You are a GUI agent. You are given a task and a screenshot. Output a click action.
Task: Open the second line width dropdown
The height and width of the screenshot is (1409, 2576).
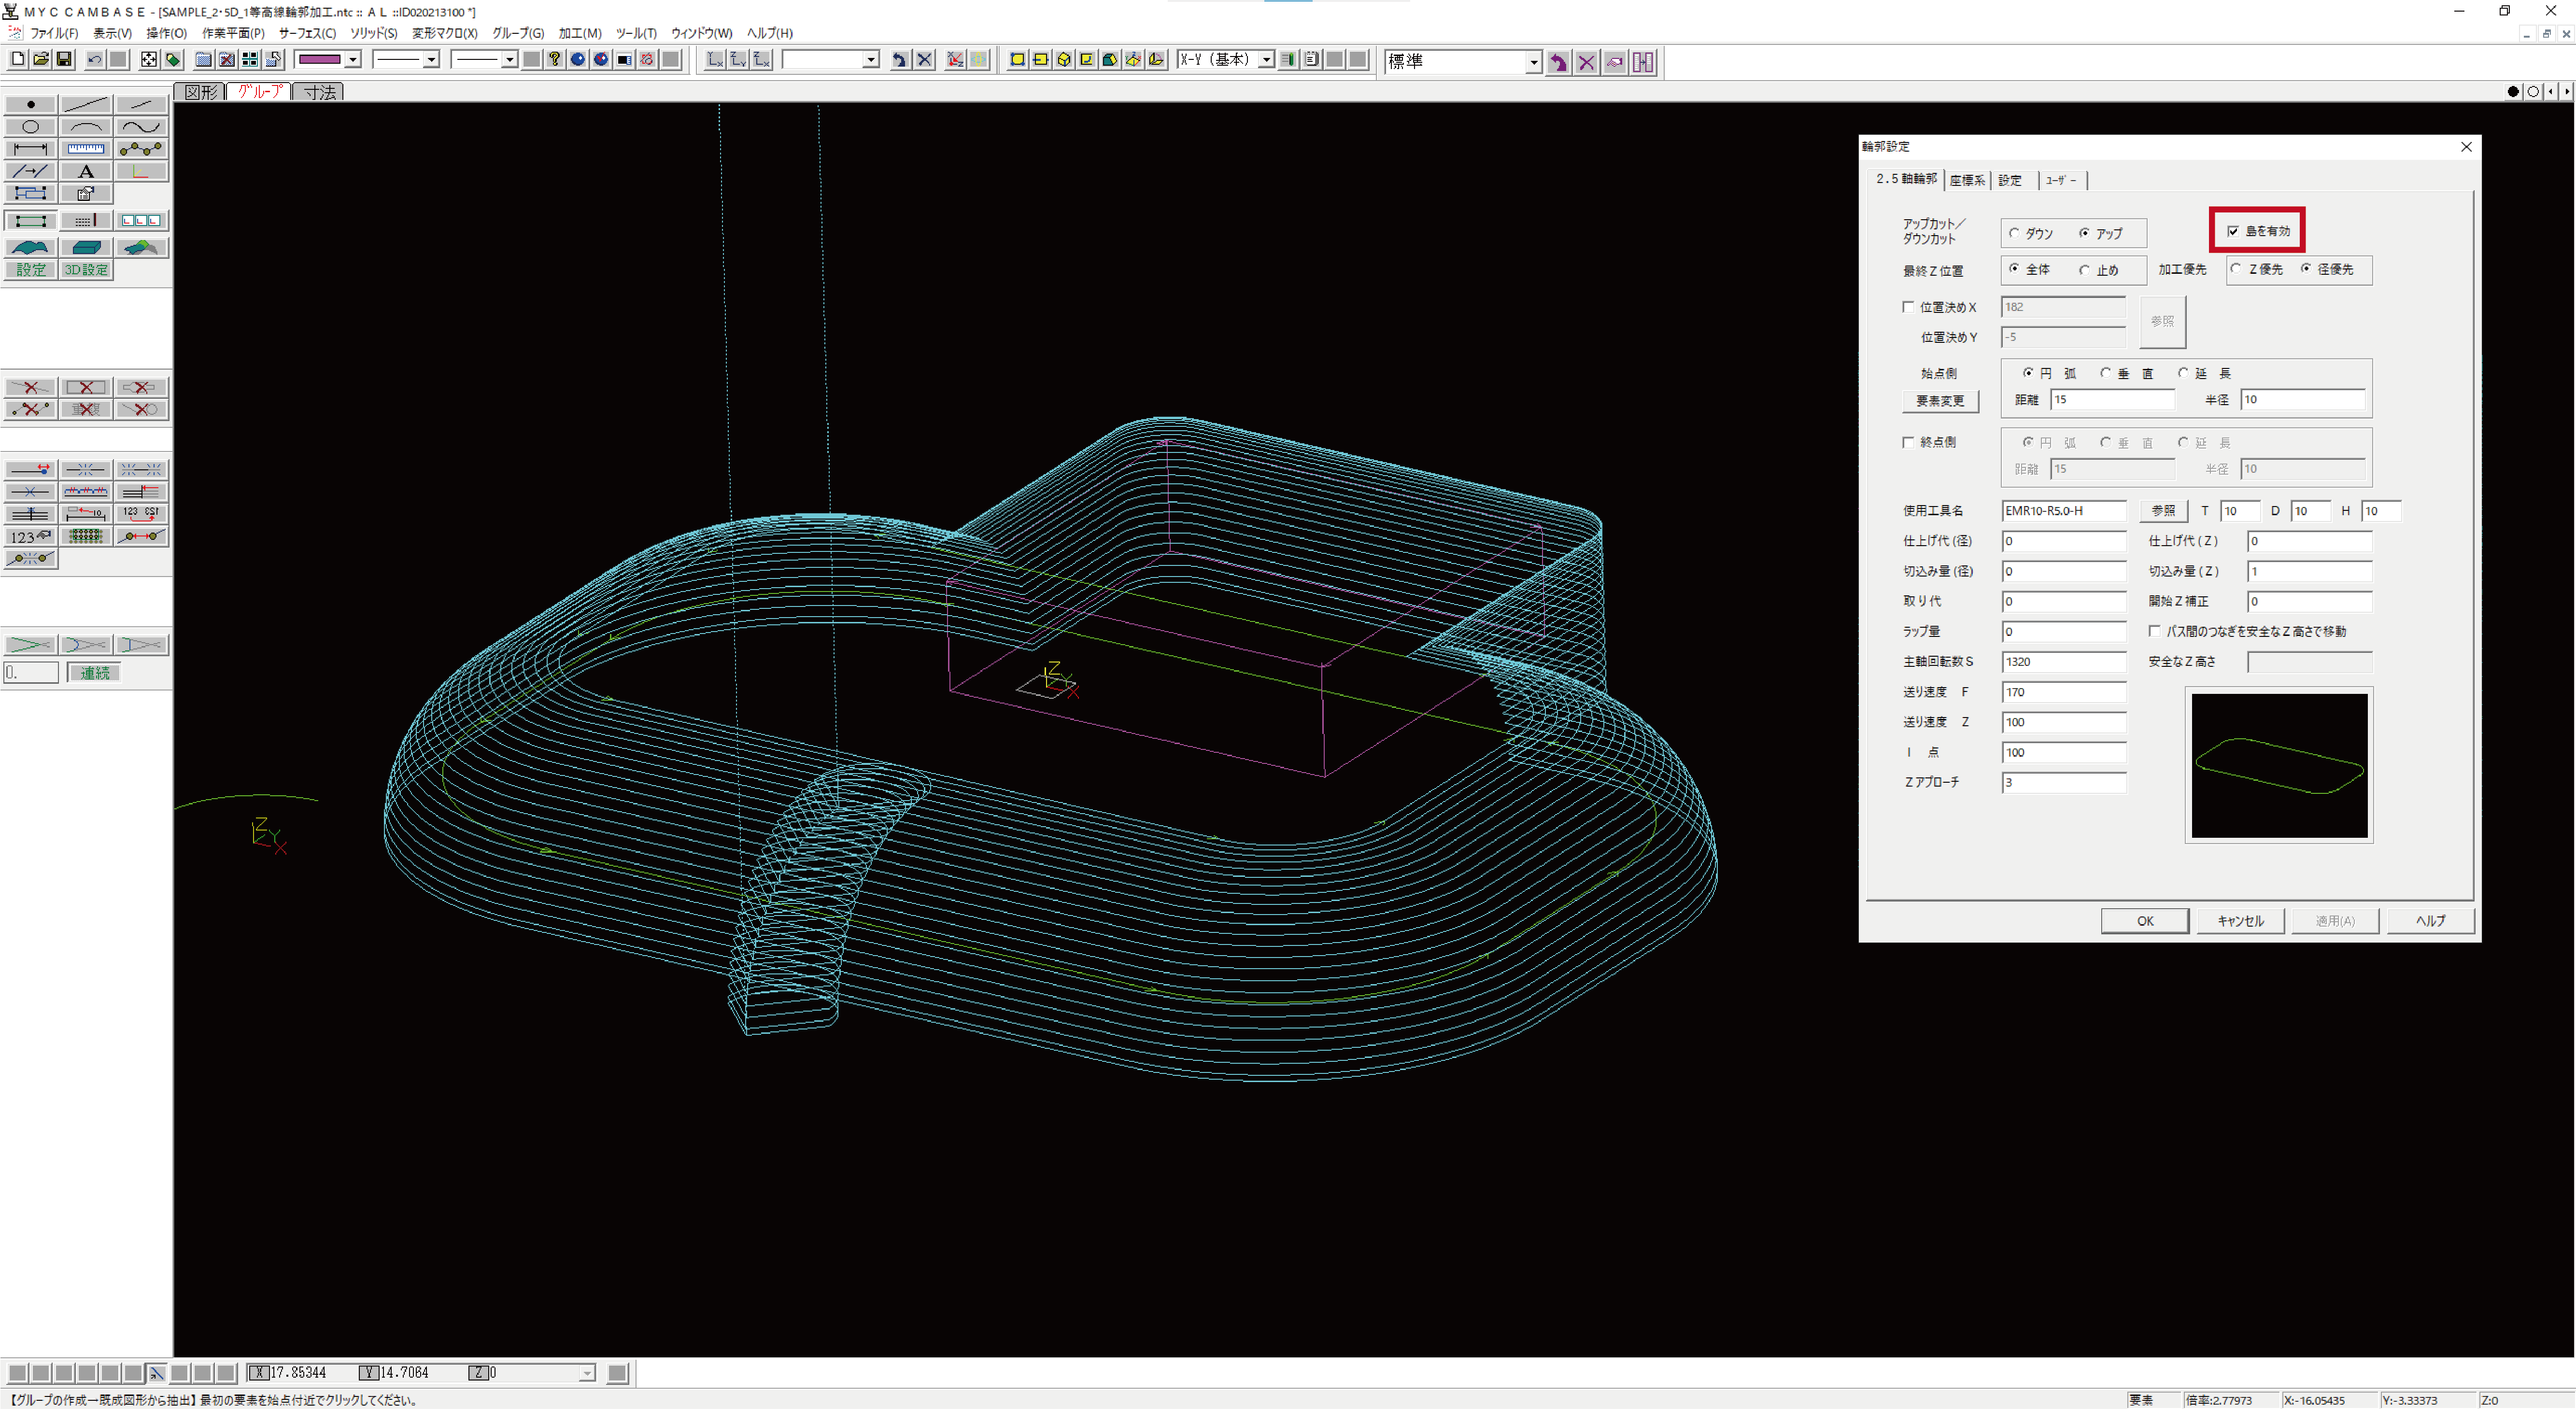pos(509,60)
